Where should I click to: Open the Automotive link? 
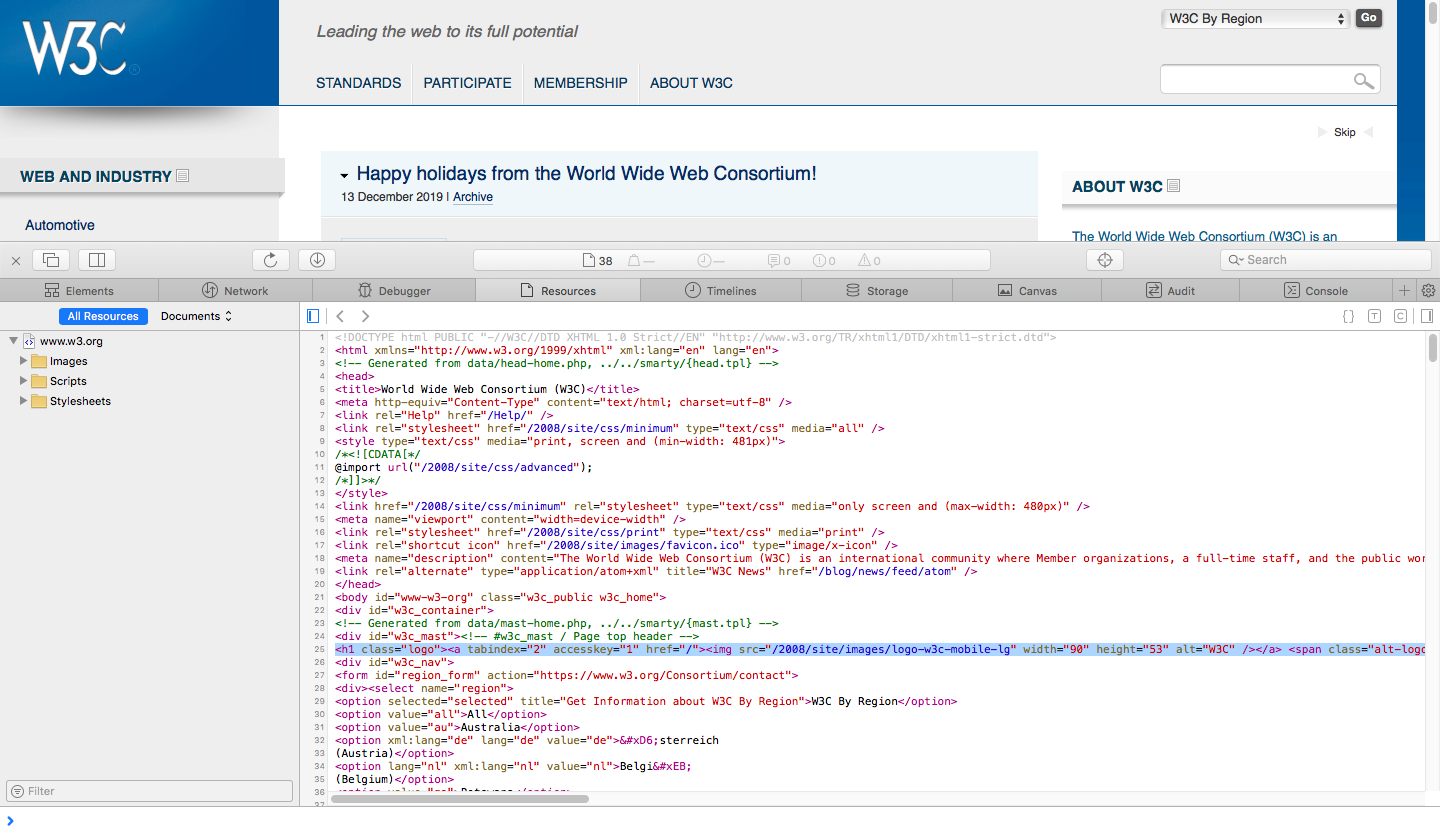click(x=60, y=225)
